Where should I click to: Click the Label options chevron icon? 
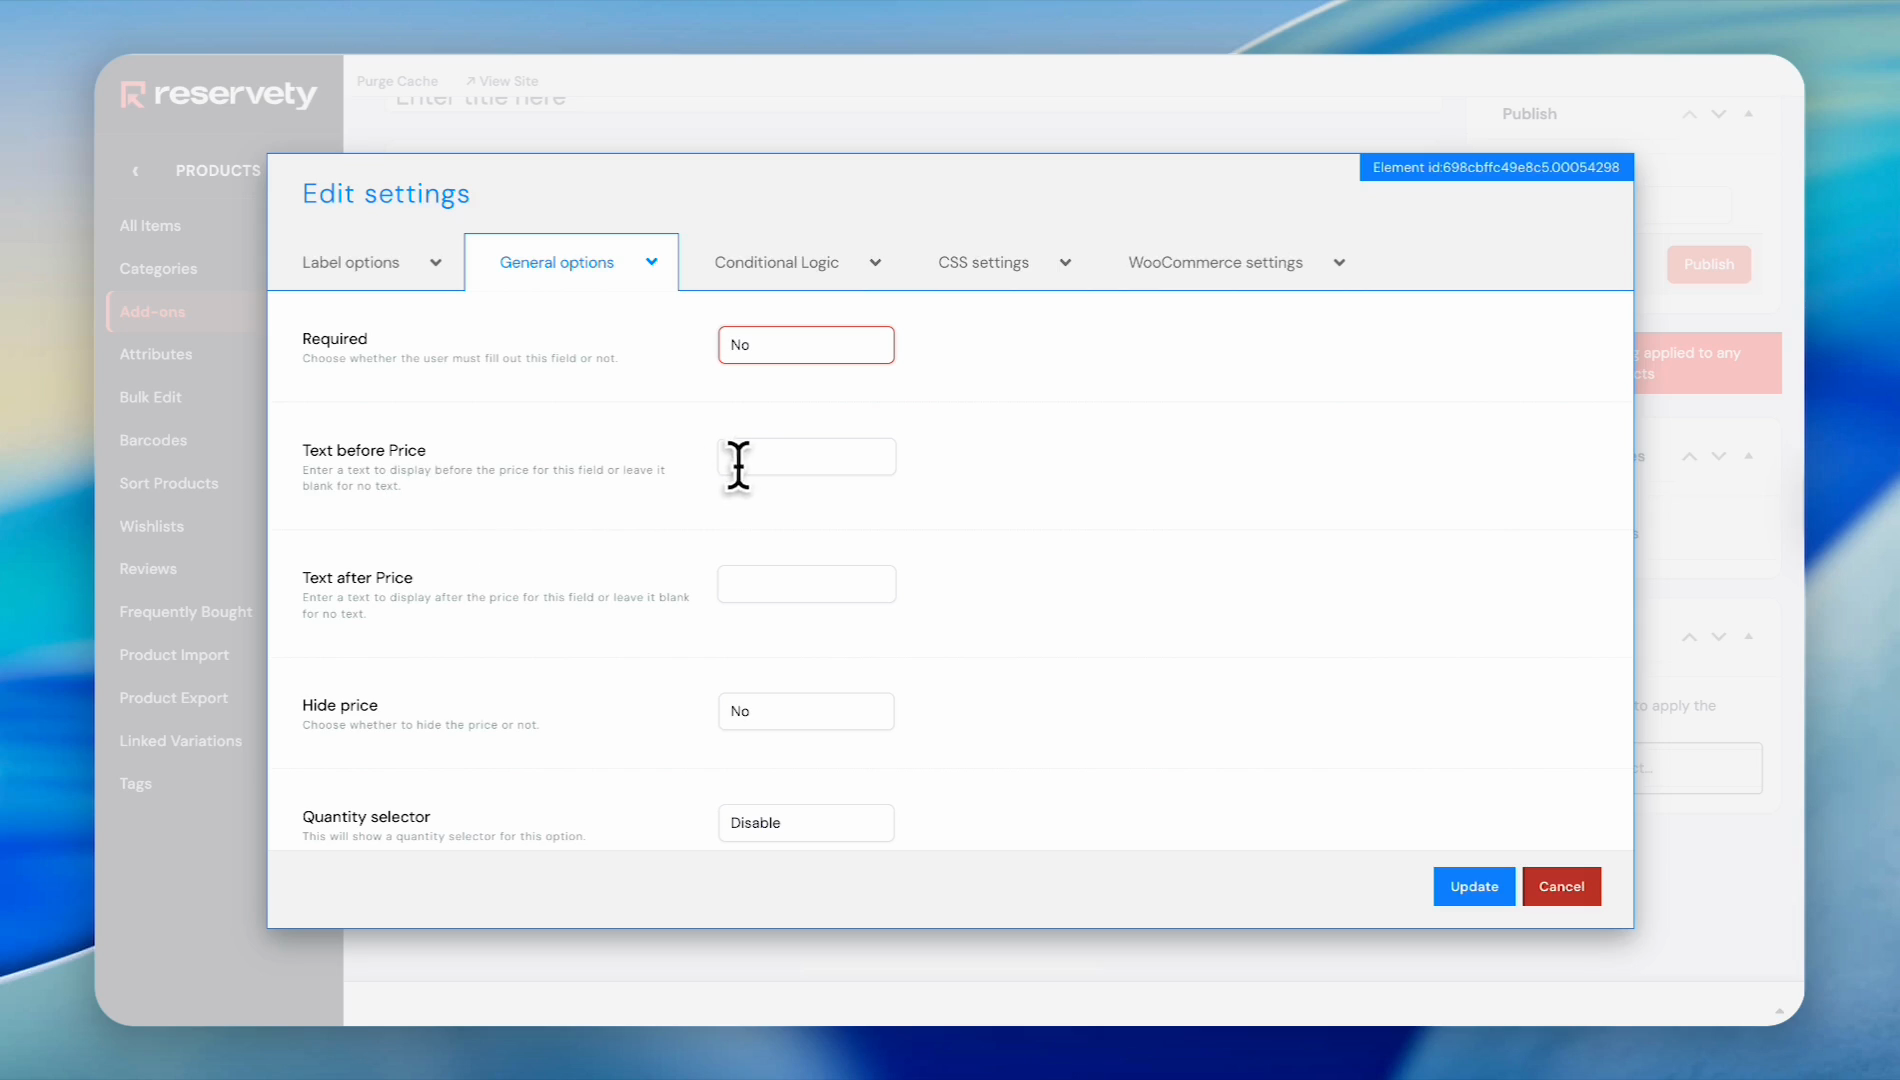coord(436,263)
